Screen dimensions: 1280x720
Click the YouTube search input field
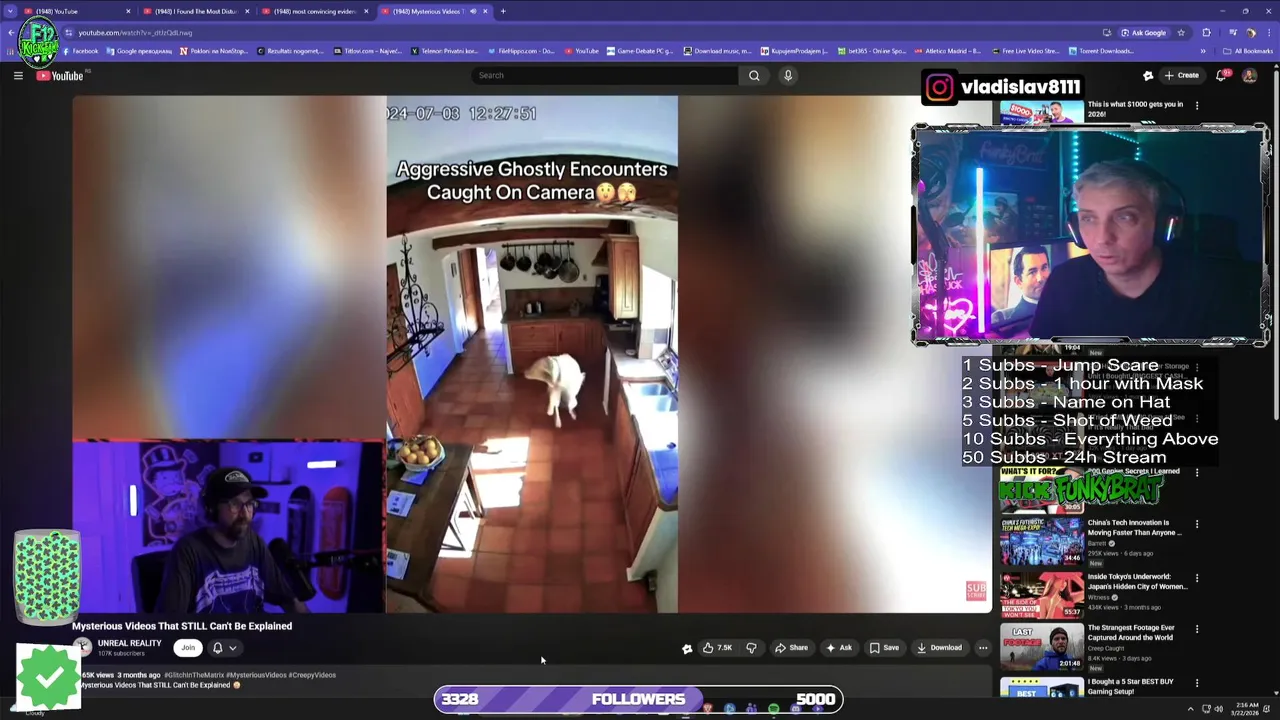click(x=605, y=75)
